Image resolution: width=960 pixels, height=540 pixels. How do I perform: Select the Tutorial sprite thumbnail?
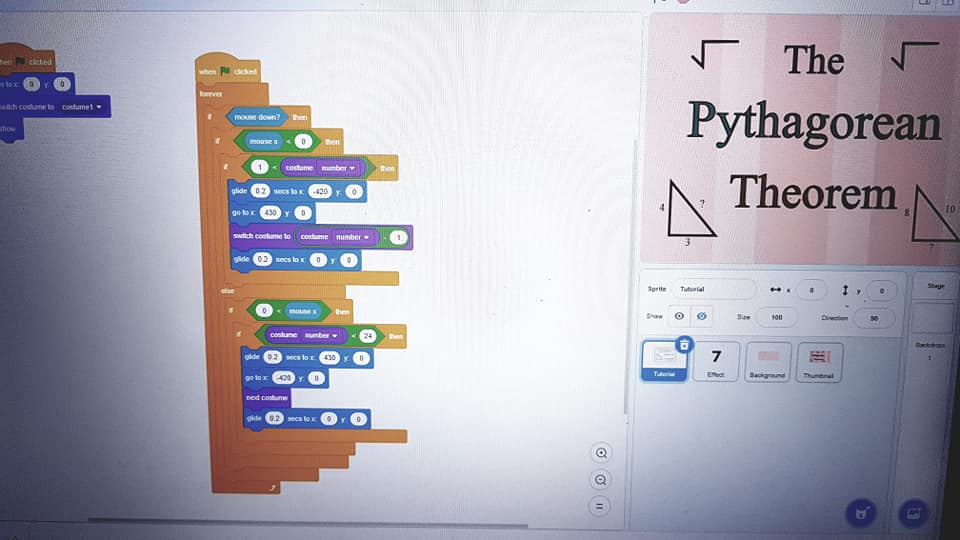click(x=664, y=361)
